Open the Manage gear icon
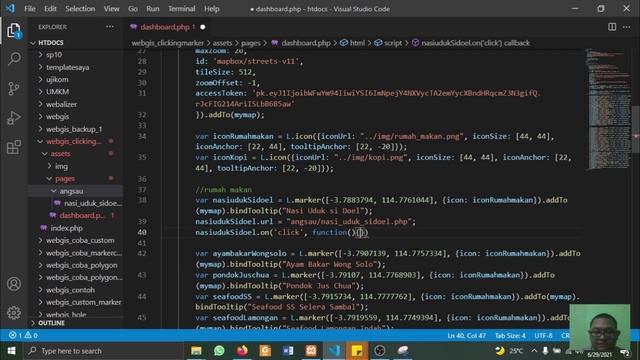This screenshot has height=360, width=640. [13, 313]
